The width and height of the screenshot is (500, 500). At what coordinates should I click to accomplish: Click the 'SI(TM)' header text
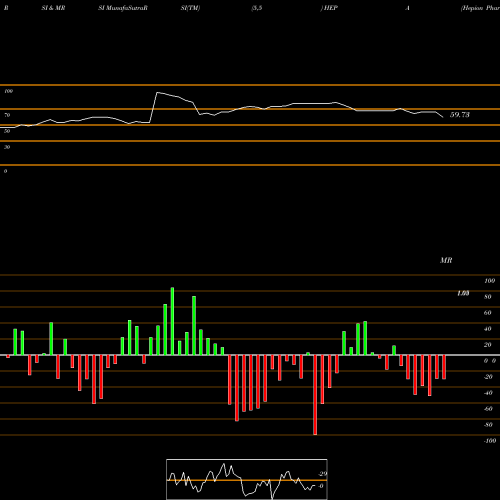click(x=190, y=8)
